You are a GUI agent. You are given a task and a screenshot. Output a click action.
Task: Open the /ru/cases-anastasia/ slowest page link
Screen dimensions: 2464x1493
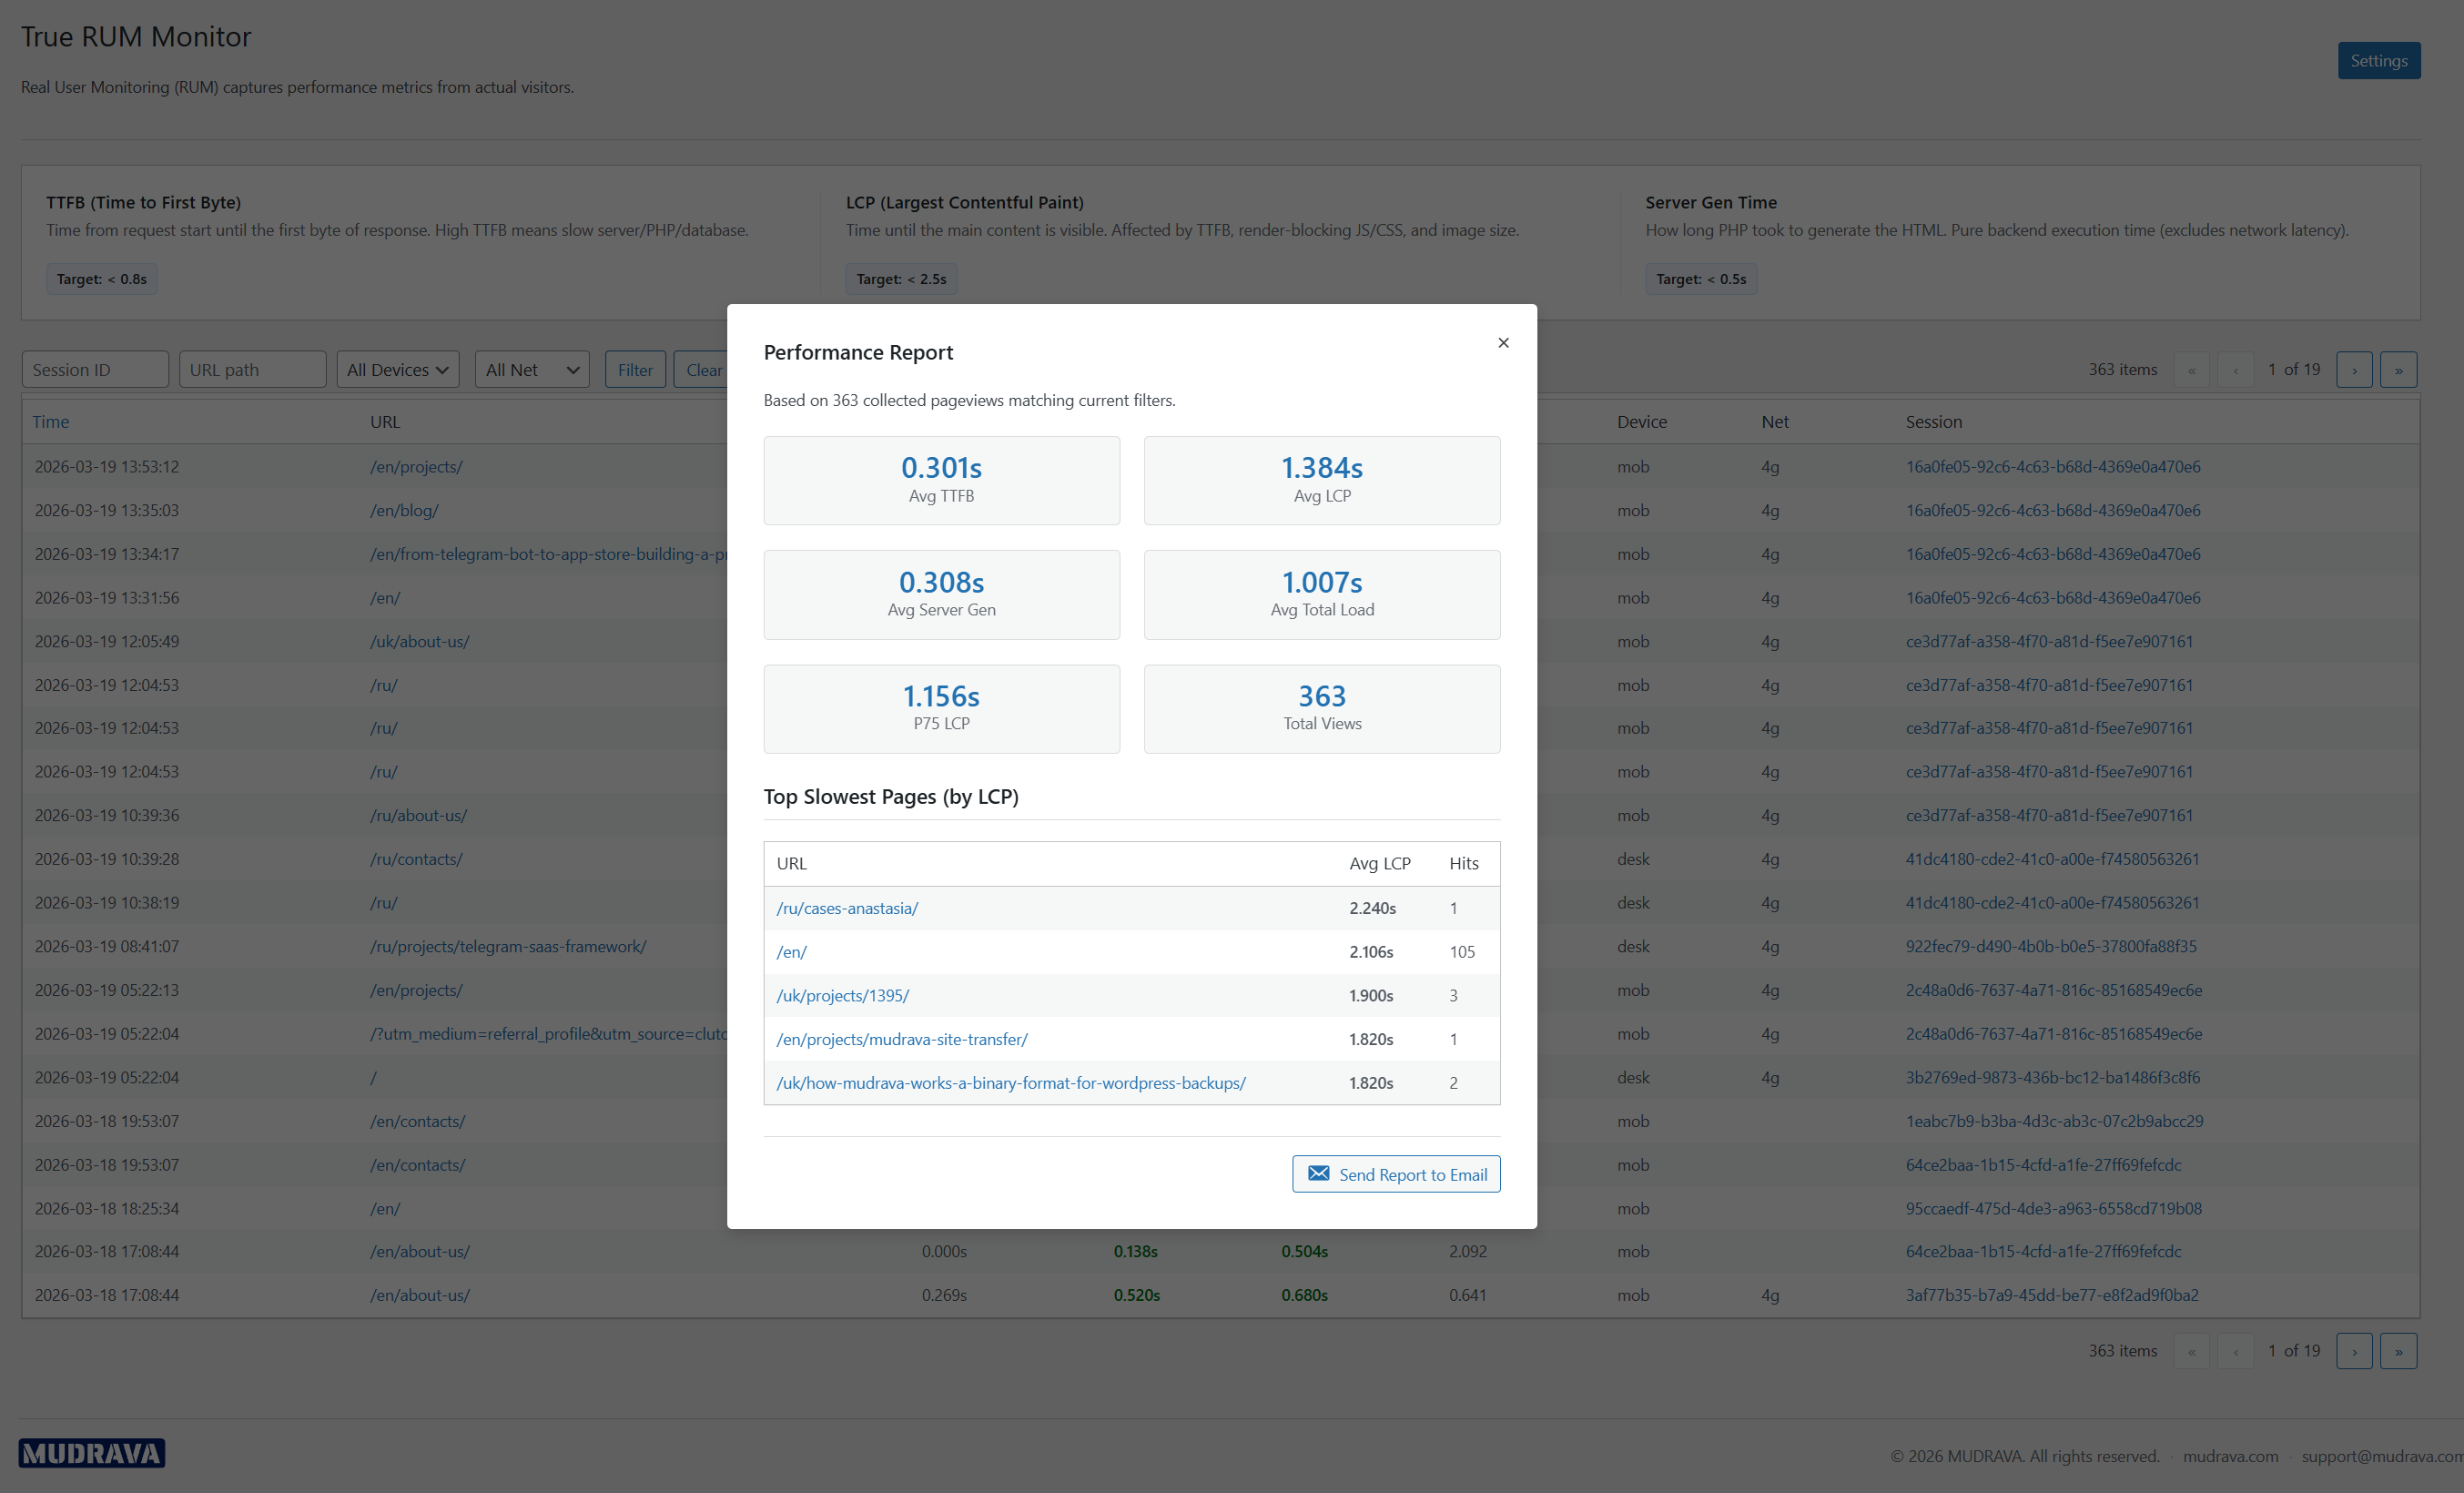pyautogui.click(x=846, y=908)
